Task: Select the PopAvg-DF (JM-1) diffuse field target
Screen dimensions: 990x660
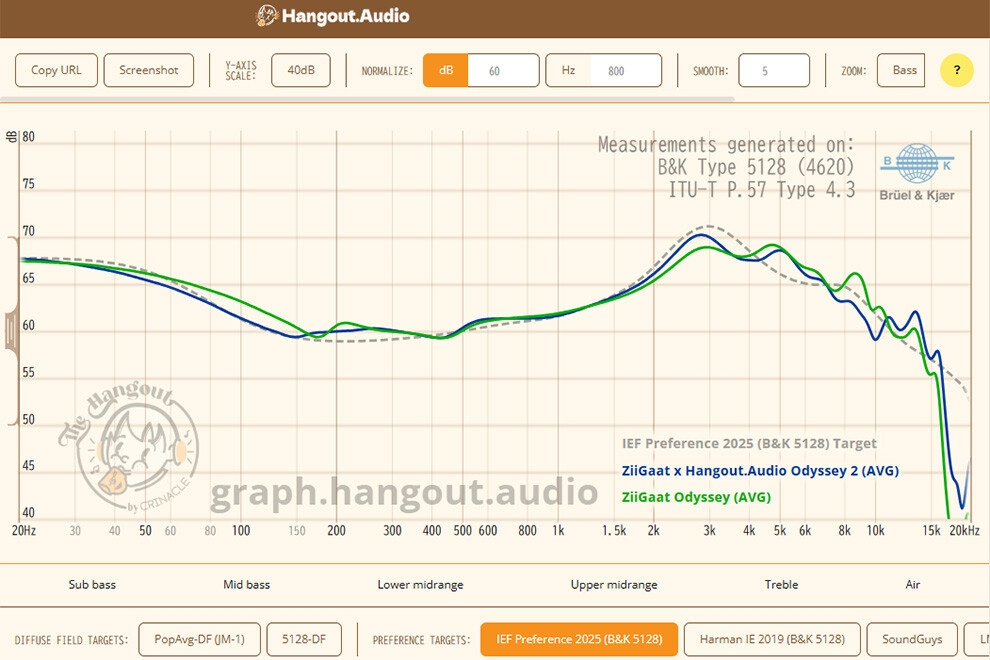Action: coord(199,639)
